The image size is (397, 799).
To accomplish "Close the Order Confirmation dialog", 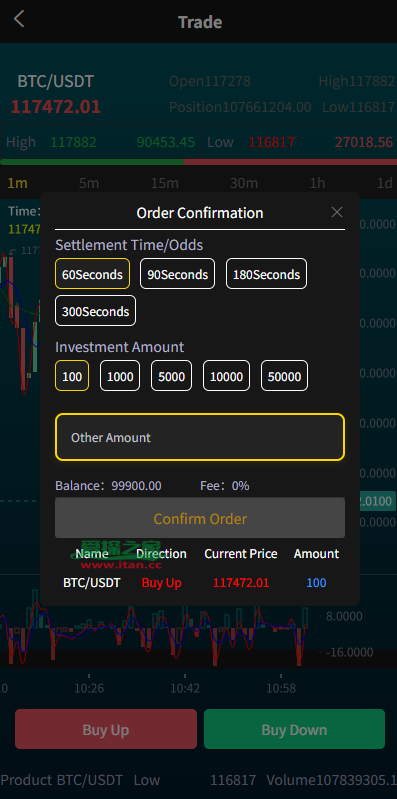I will [337, 212].
